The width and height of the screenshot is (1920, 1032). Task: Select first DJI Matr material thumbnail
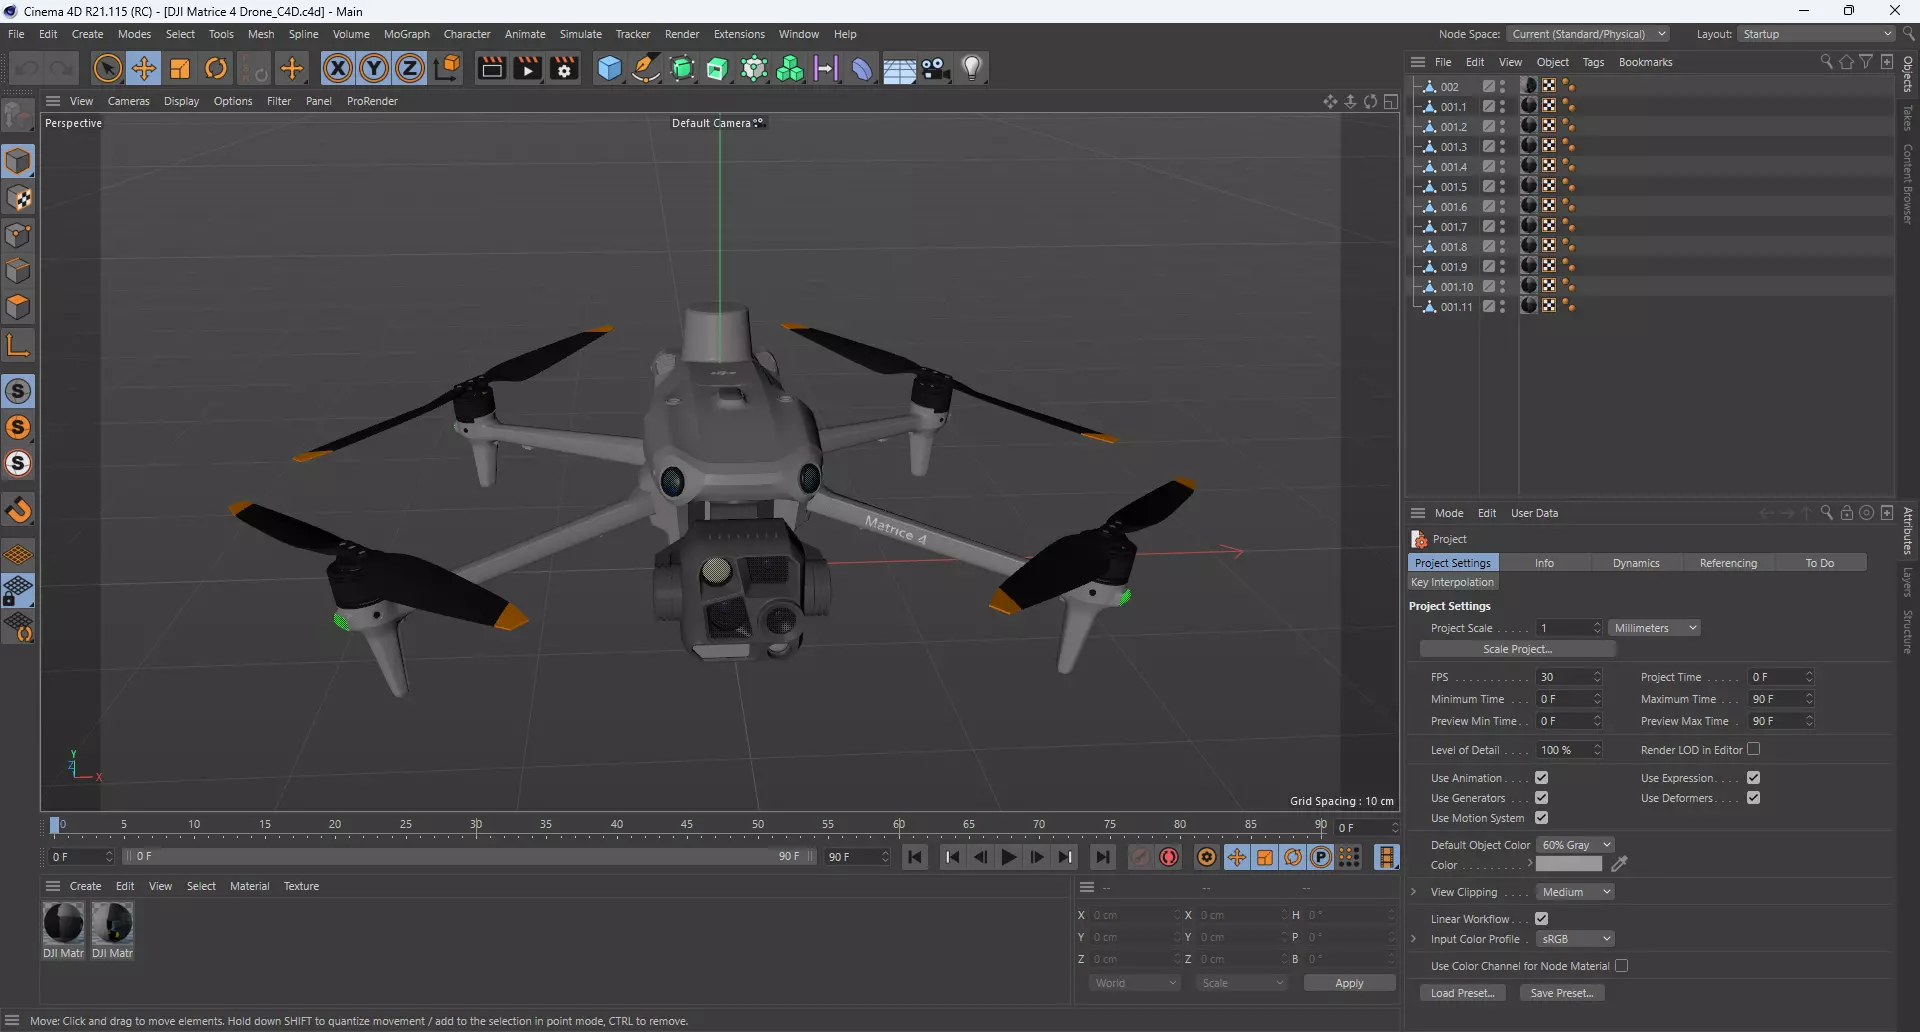click(x=63, y=923)
